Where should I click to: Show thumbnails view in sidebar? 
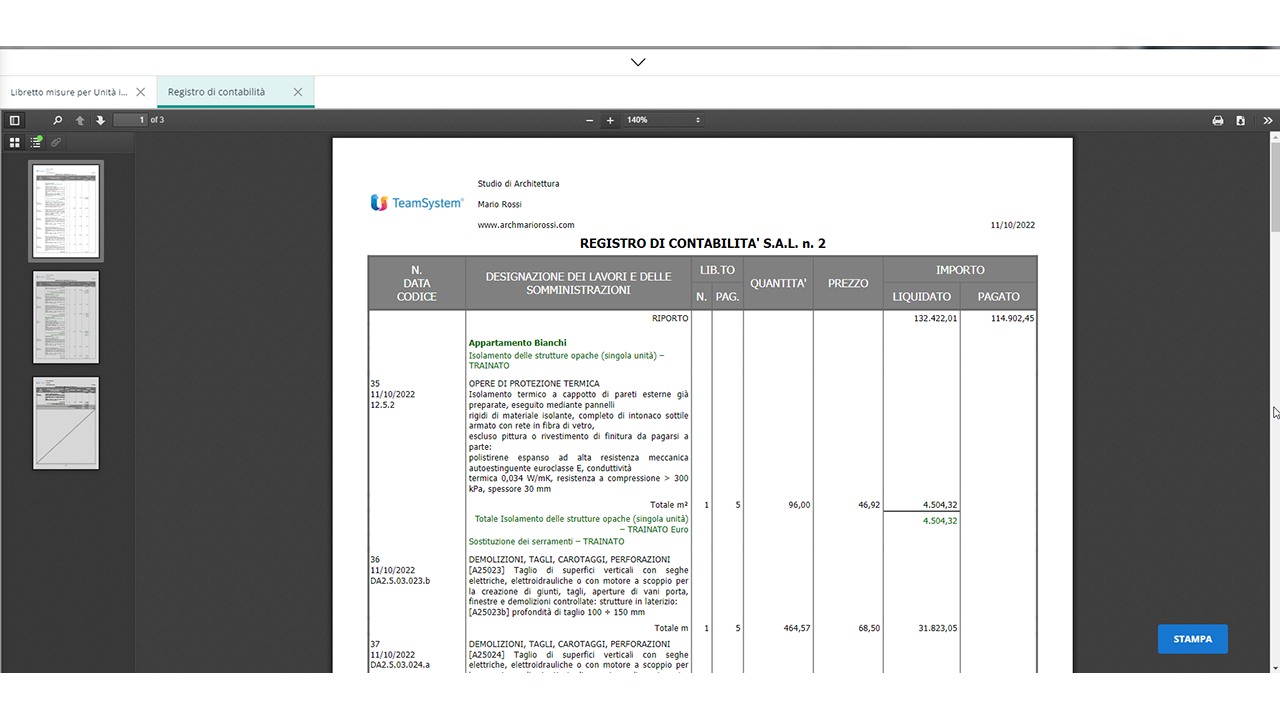tap(15, 142)
